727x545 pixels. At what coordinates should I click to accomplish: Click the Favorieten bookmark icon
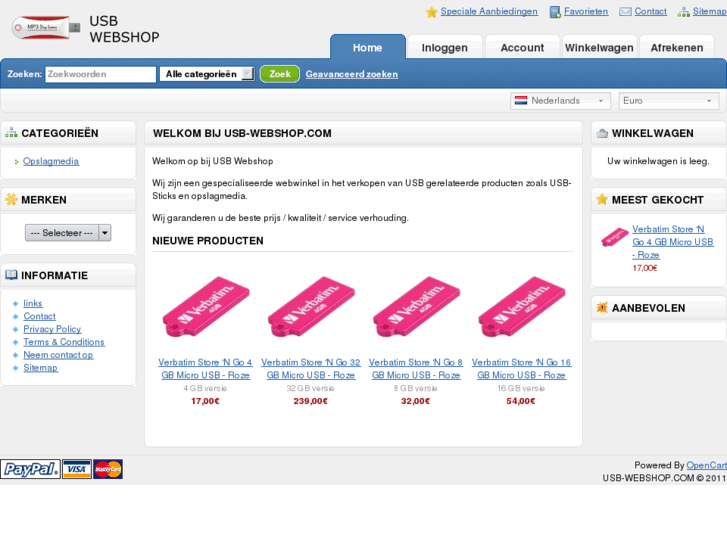555,12
